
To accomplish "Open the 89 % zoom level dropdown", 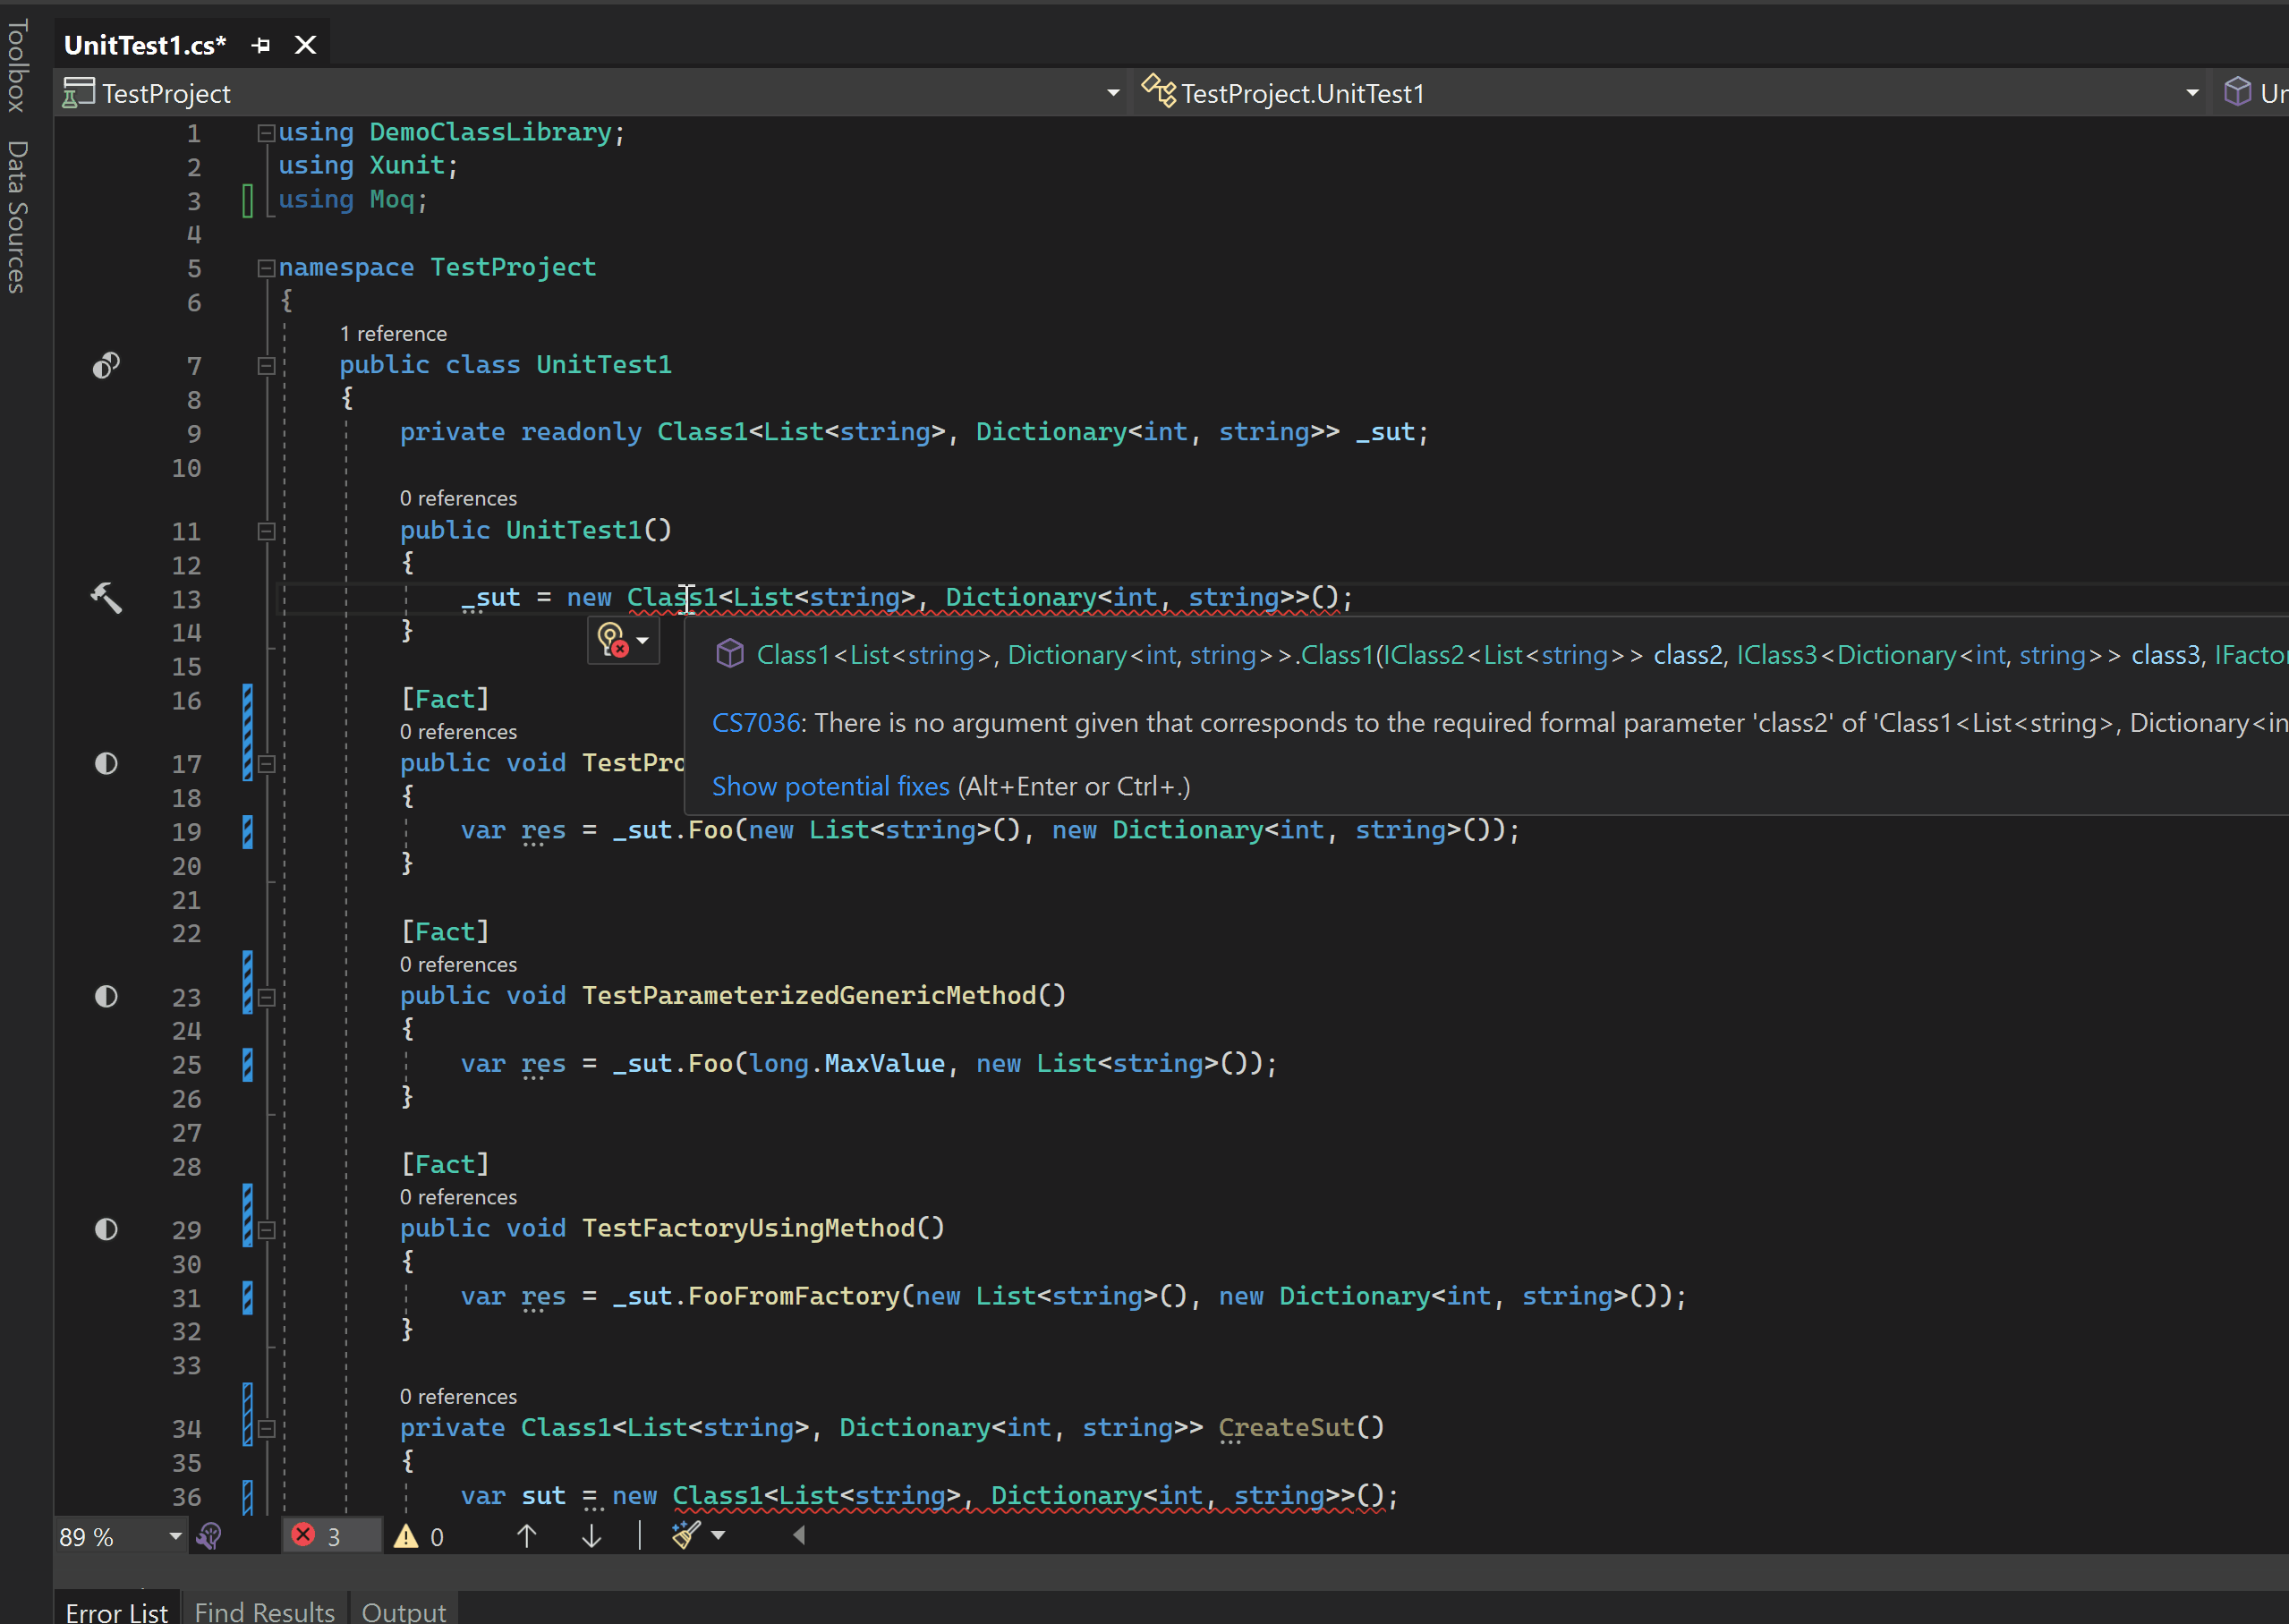I will (x=175, y=1536).
